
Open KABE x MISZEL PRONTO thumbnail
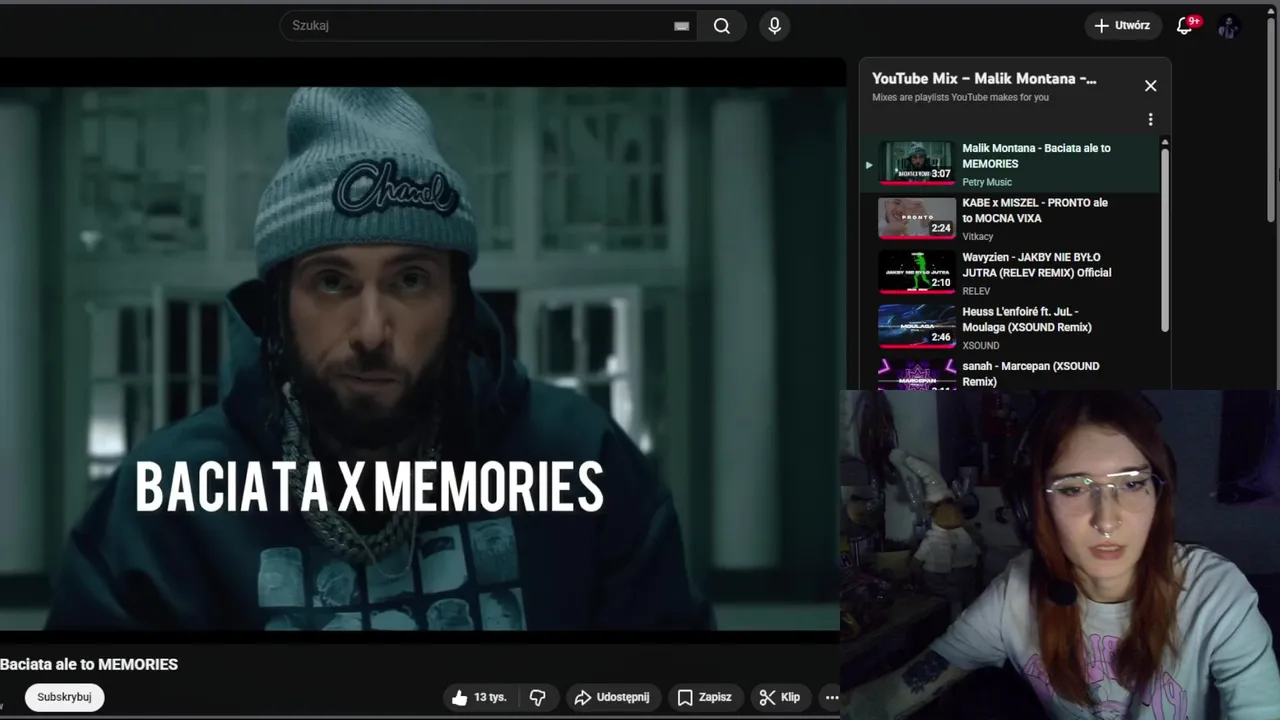(917, 219)
